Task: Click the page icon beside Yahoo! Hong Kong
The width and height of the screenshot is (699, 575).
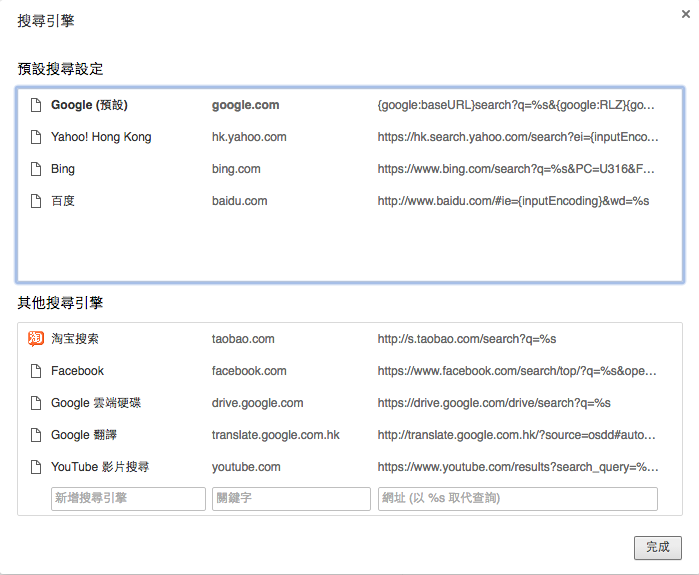Action: [35, 137]
